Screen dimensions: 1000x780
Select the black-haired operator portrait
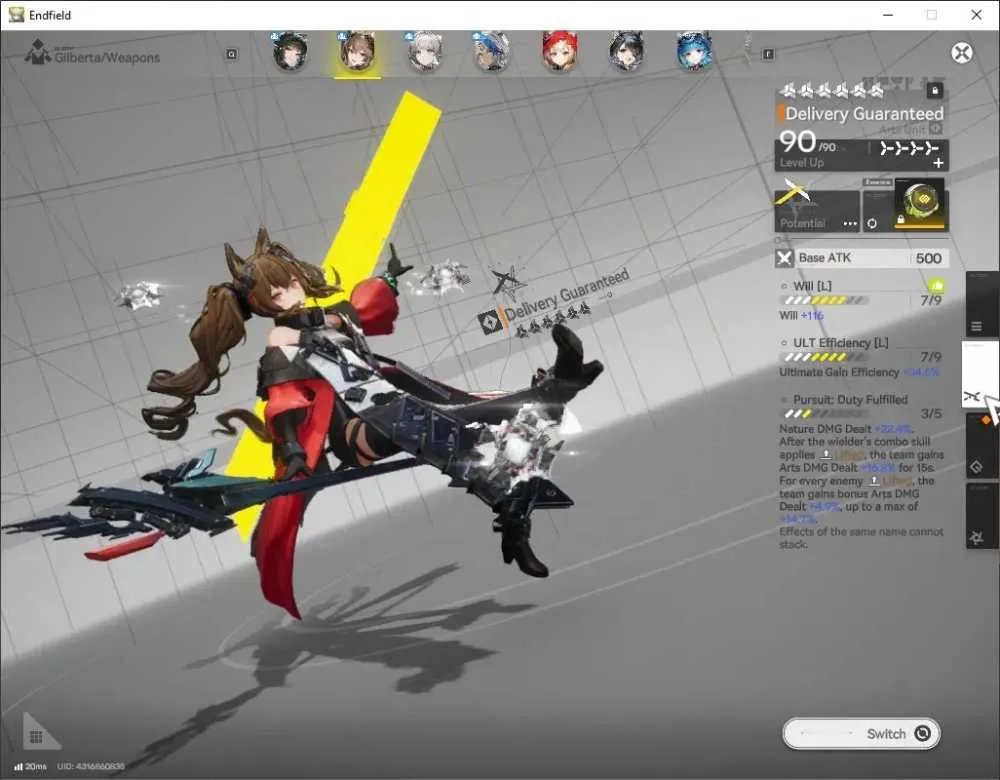(x=626, y=51)
